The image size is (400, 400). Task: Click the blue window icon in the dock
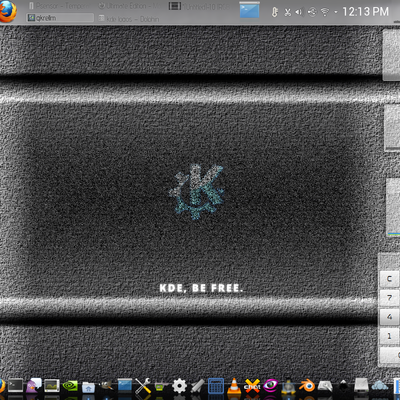click(x=125, y=386)
